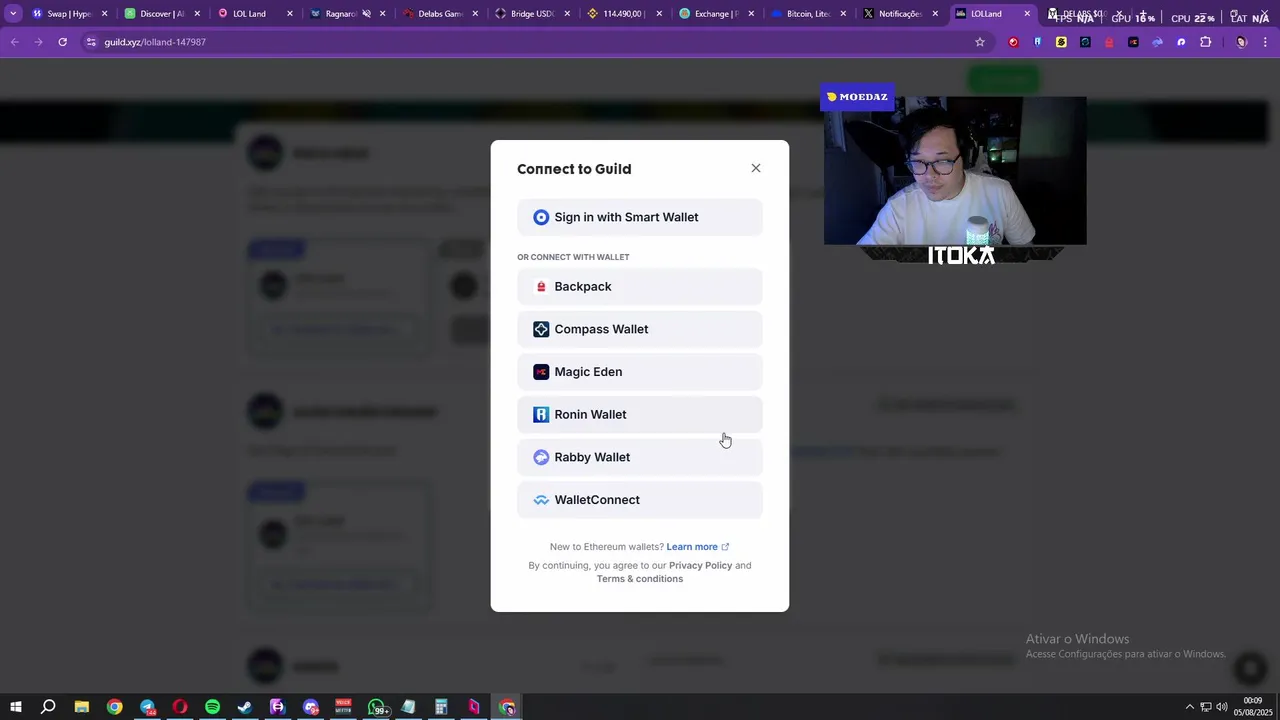Select Magic Eden wallet
1280x720 pixels.
[640, 372]
